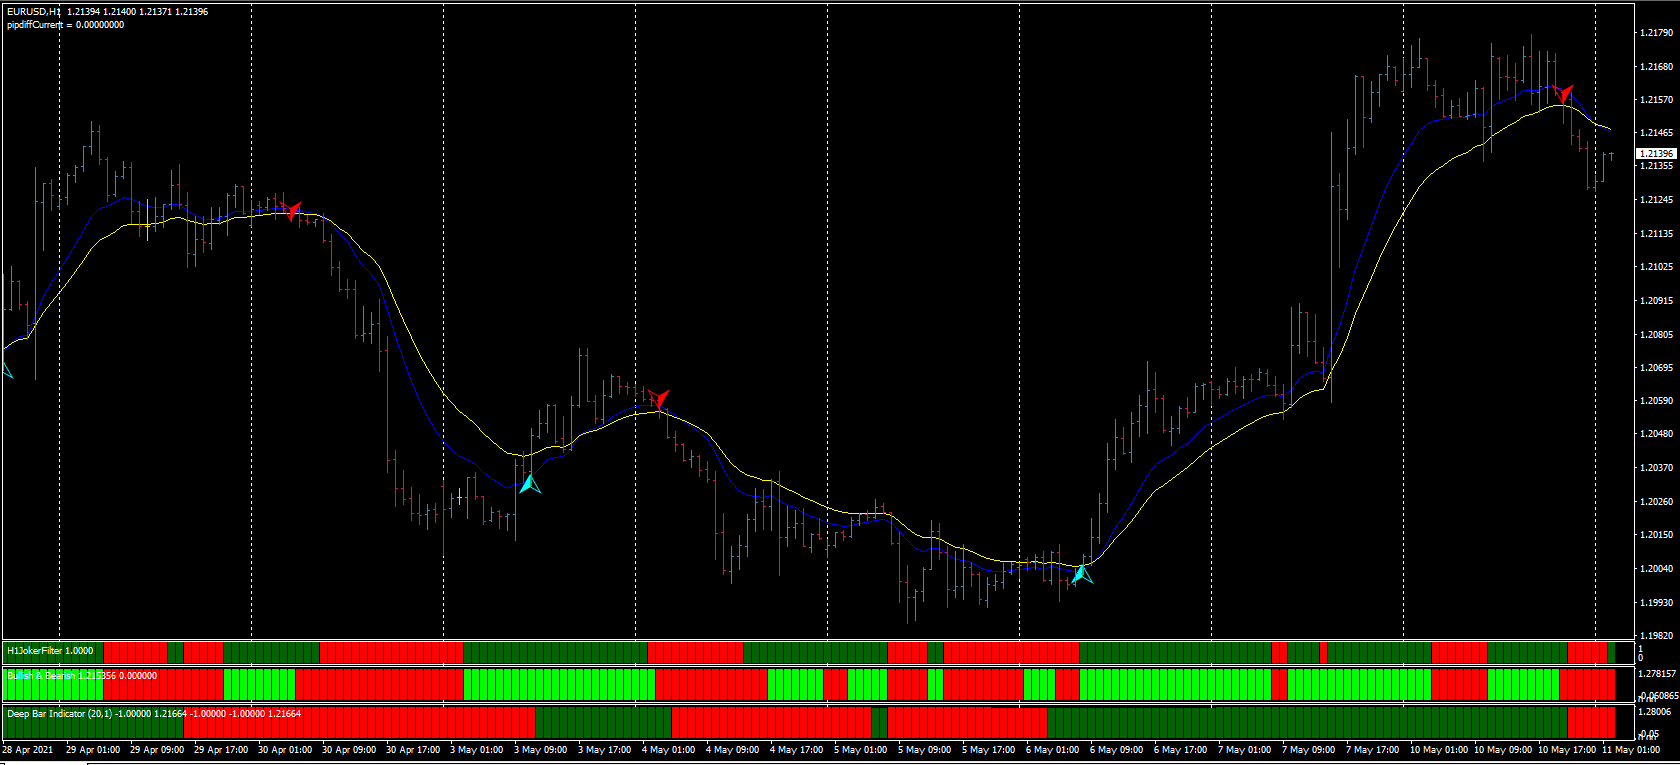
Task: Click the 1.20915 price scale label
Action: [1657, 301]
